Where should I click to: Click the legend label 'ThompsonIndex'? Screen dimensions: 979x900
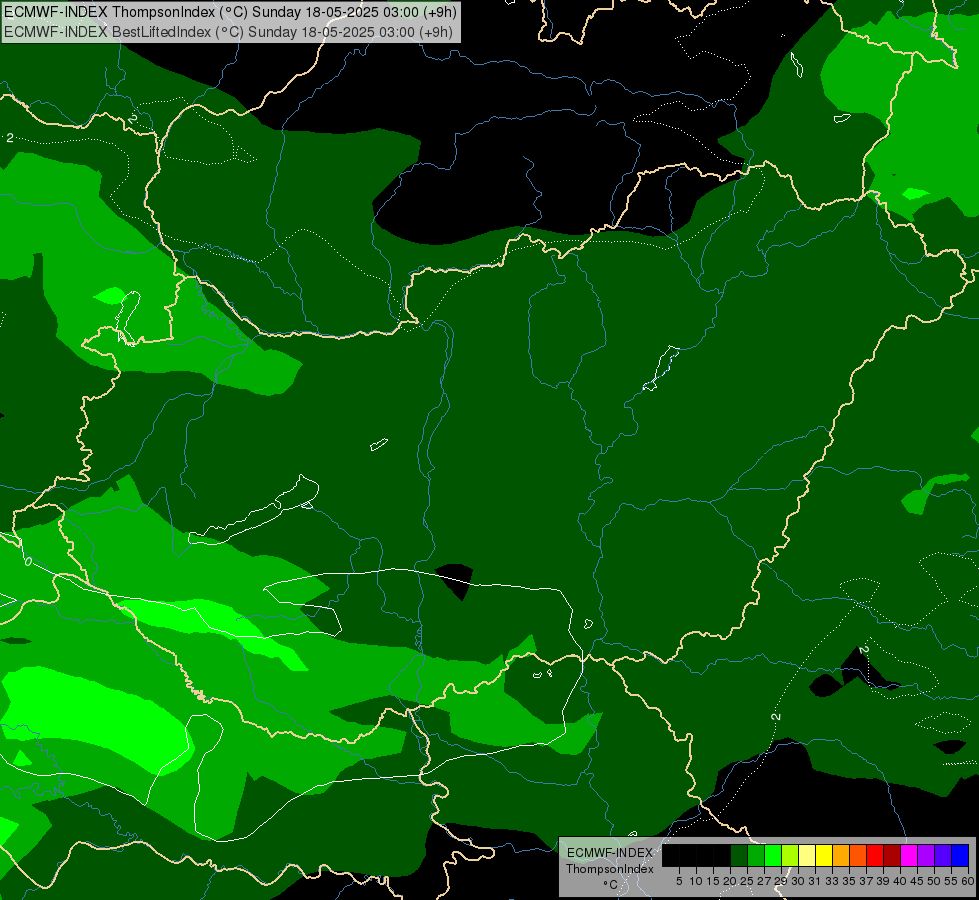pos(610,869)
